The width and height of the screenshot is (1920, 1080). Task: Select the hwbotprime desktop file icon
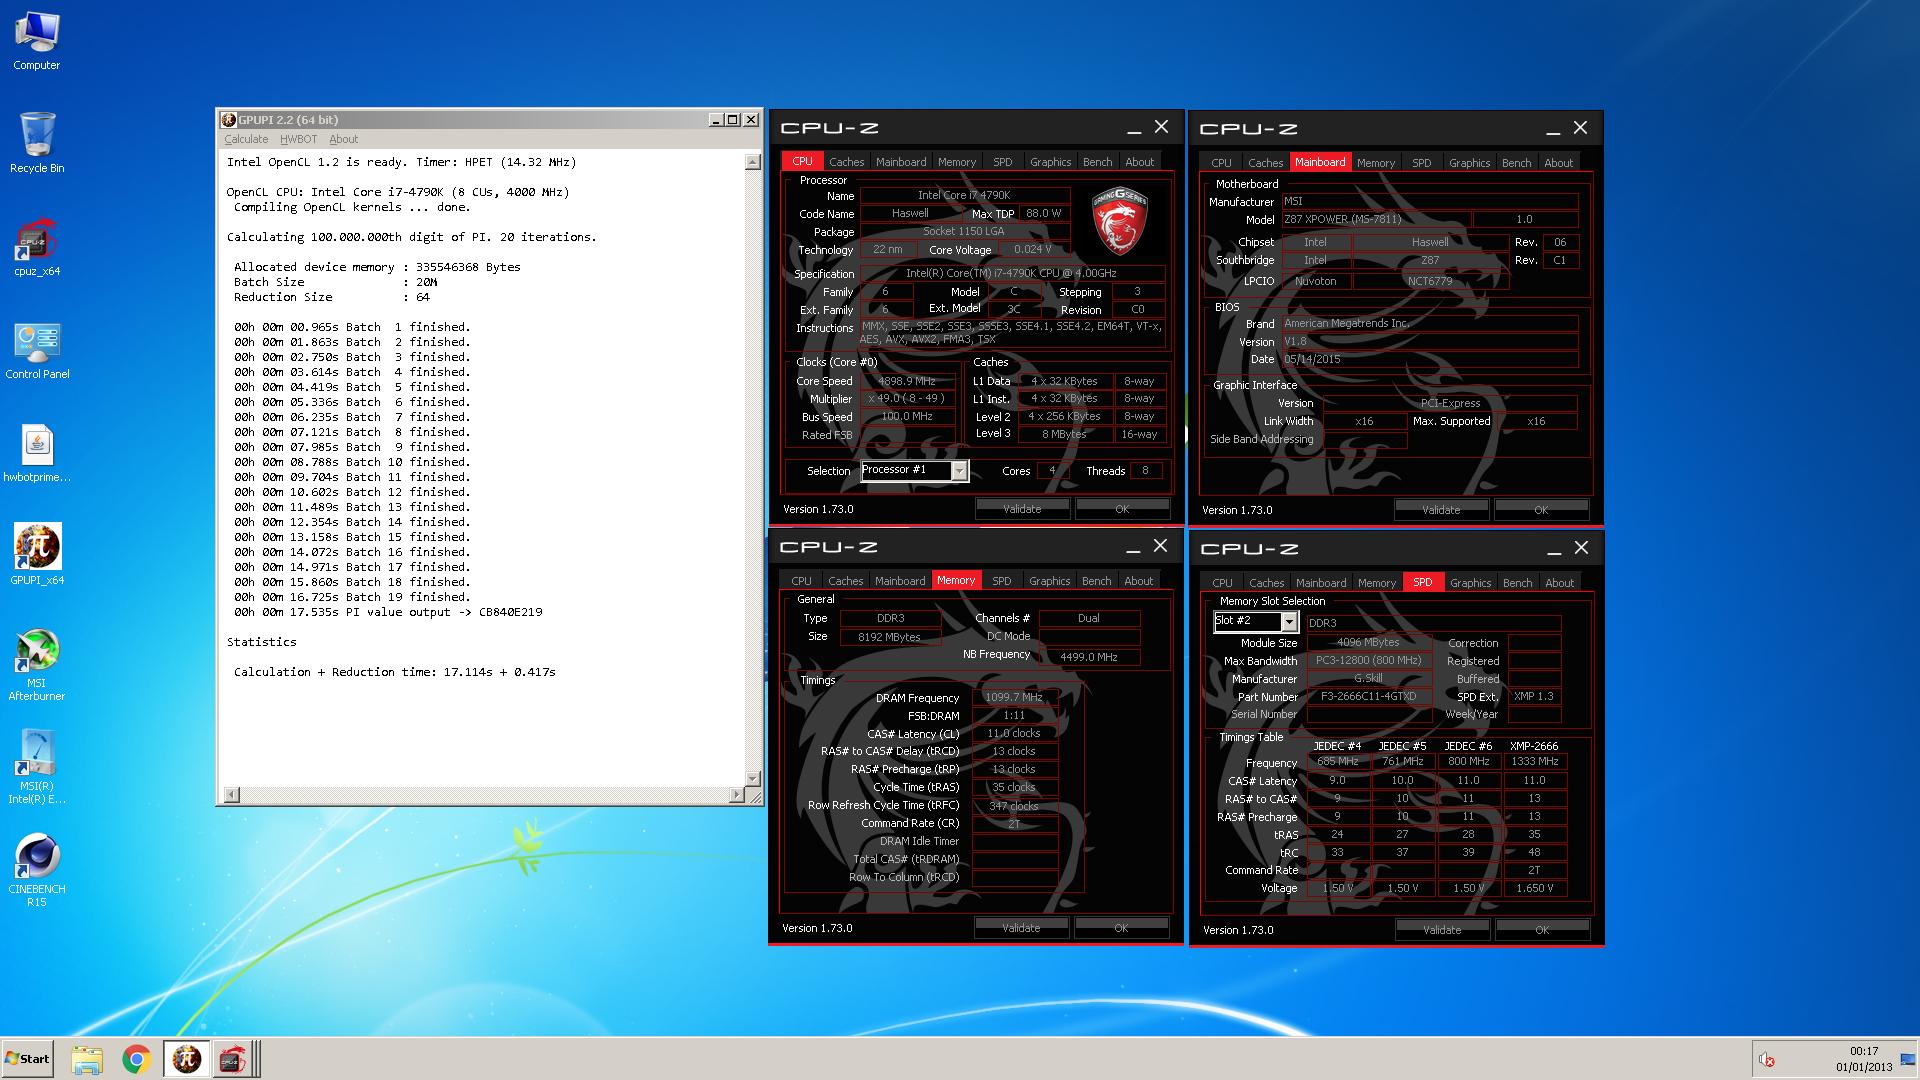coord(37,453)
